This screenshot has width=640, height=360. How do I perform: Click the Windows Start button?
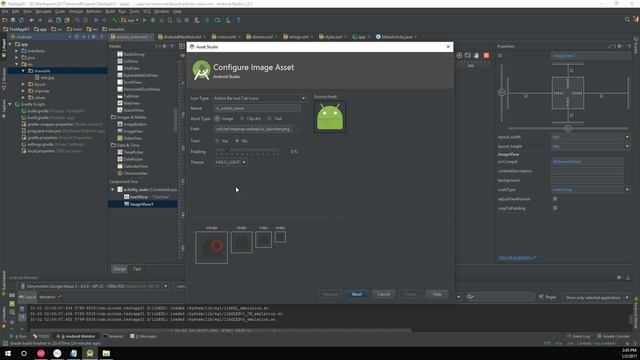8,353
